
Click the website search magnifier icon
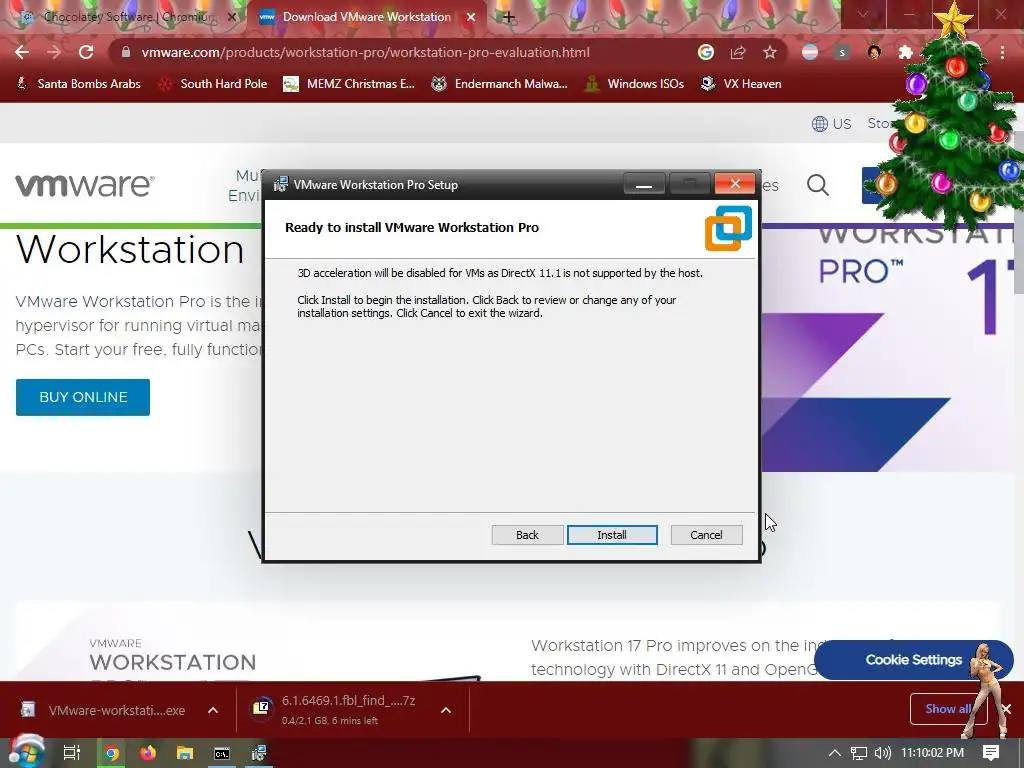[818, 185]
